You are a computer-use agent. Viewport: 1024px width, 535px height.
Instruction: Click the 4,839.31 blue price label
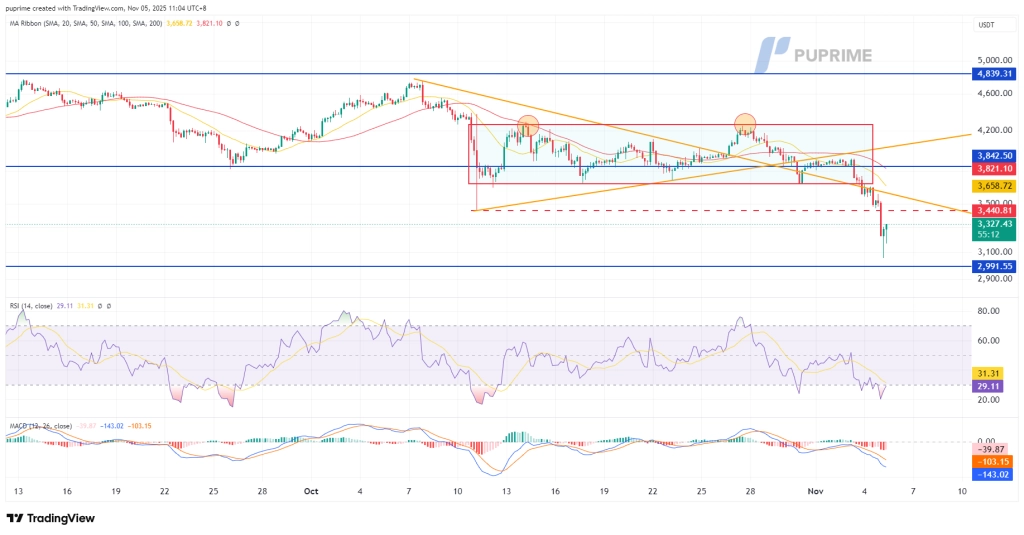(x=993, y=74)
